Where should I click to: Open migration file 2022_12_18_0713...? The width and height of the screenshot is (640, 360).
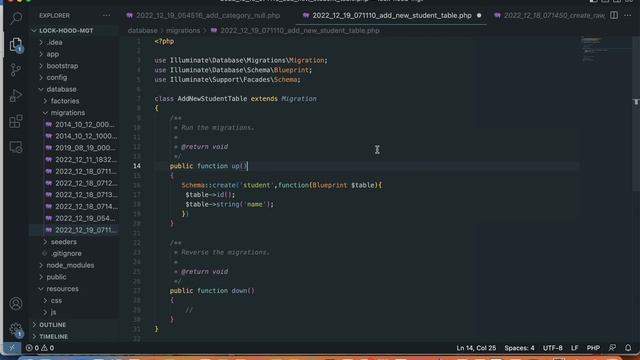pyautogui.click(x=86, y=195)
